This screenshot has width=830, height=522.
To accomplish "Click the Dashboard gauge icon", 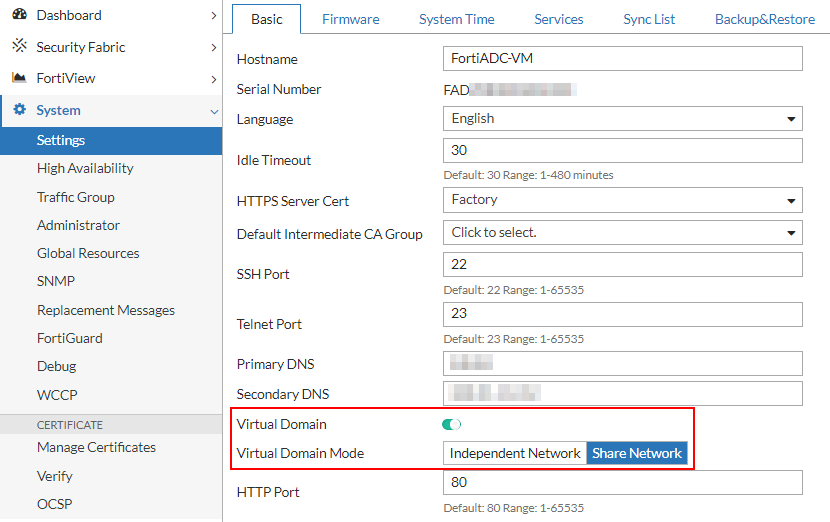I will coord(19,15).
